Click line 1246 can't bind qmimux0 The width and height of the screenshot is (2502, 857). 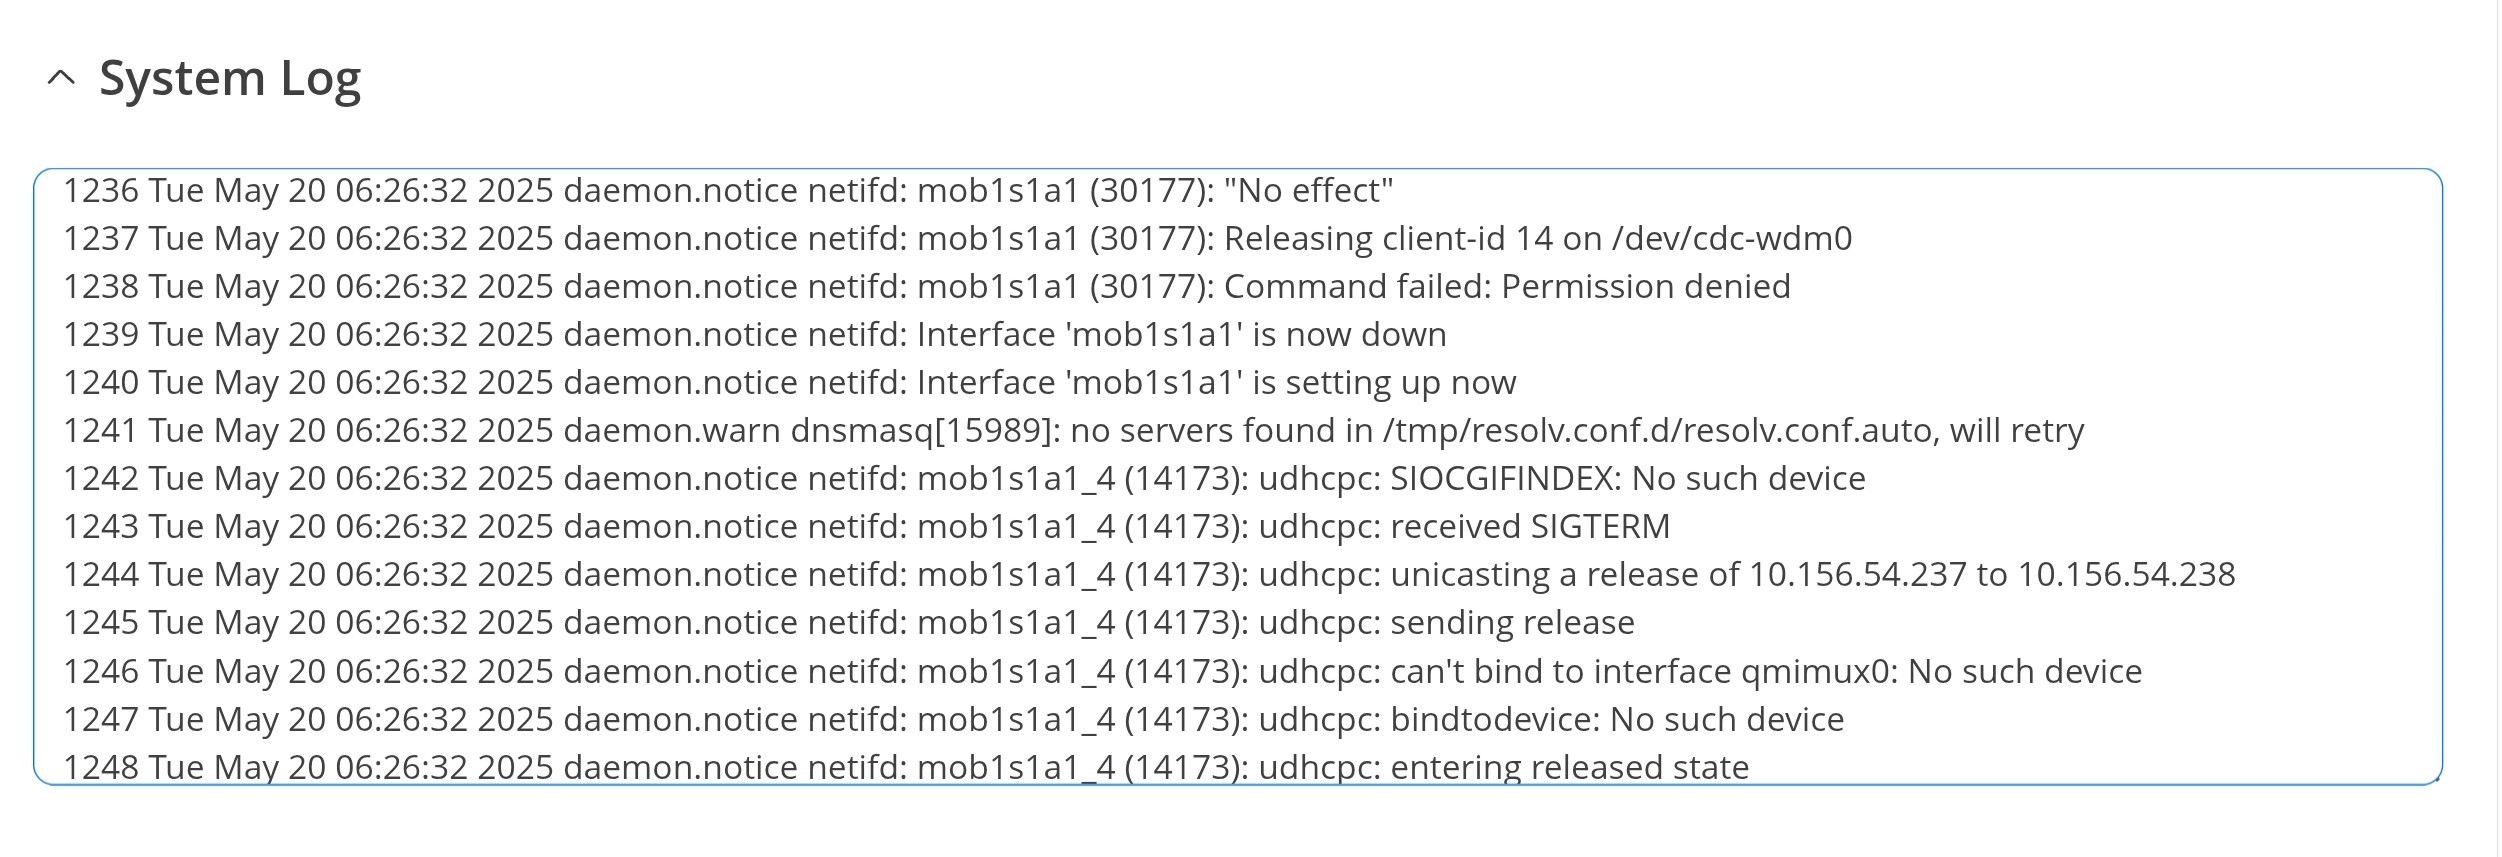pos(1102,670)
